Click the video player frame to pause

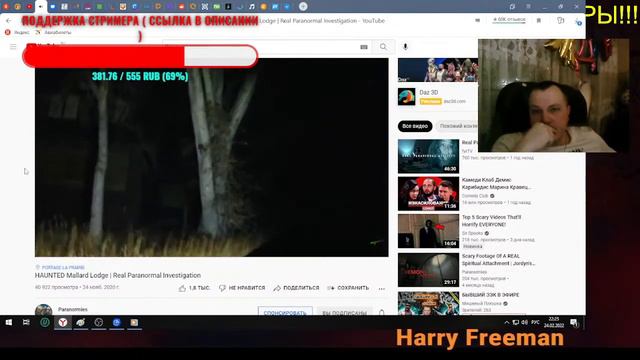tap(211, 157)
